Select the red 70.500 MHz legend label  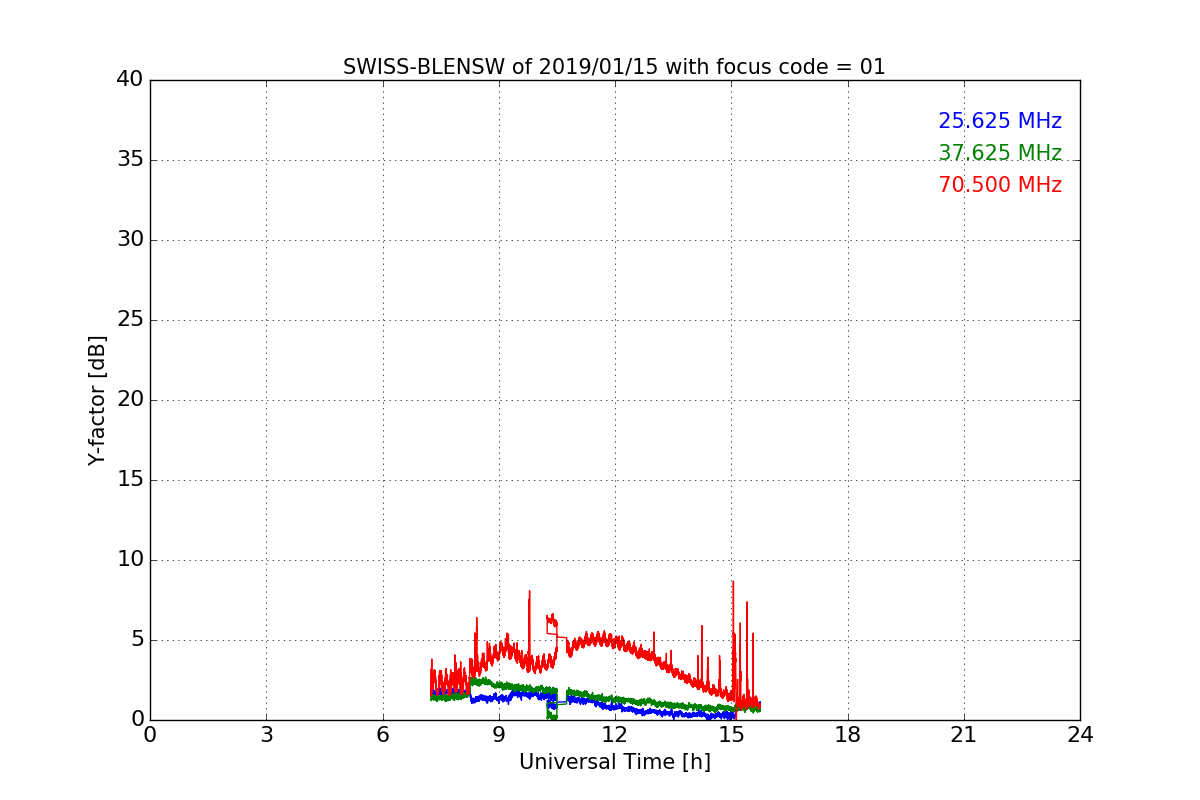(1000, 185)
